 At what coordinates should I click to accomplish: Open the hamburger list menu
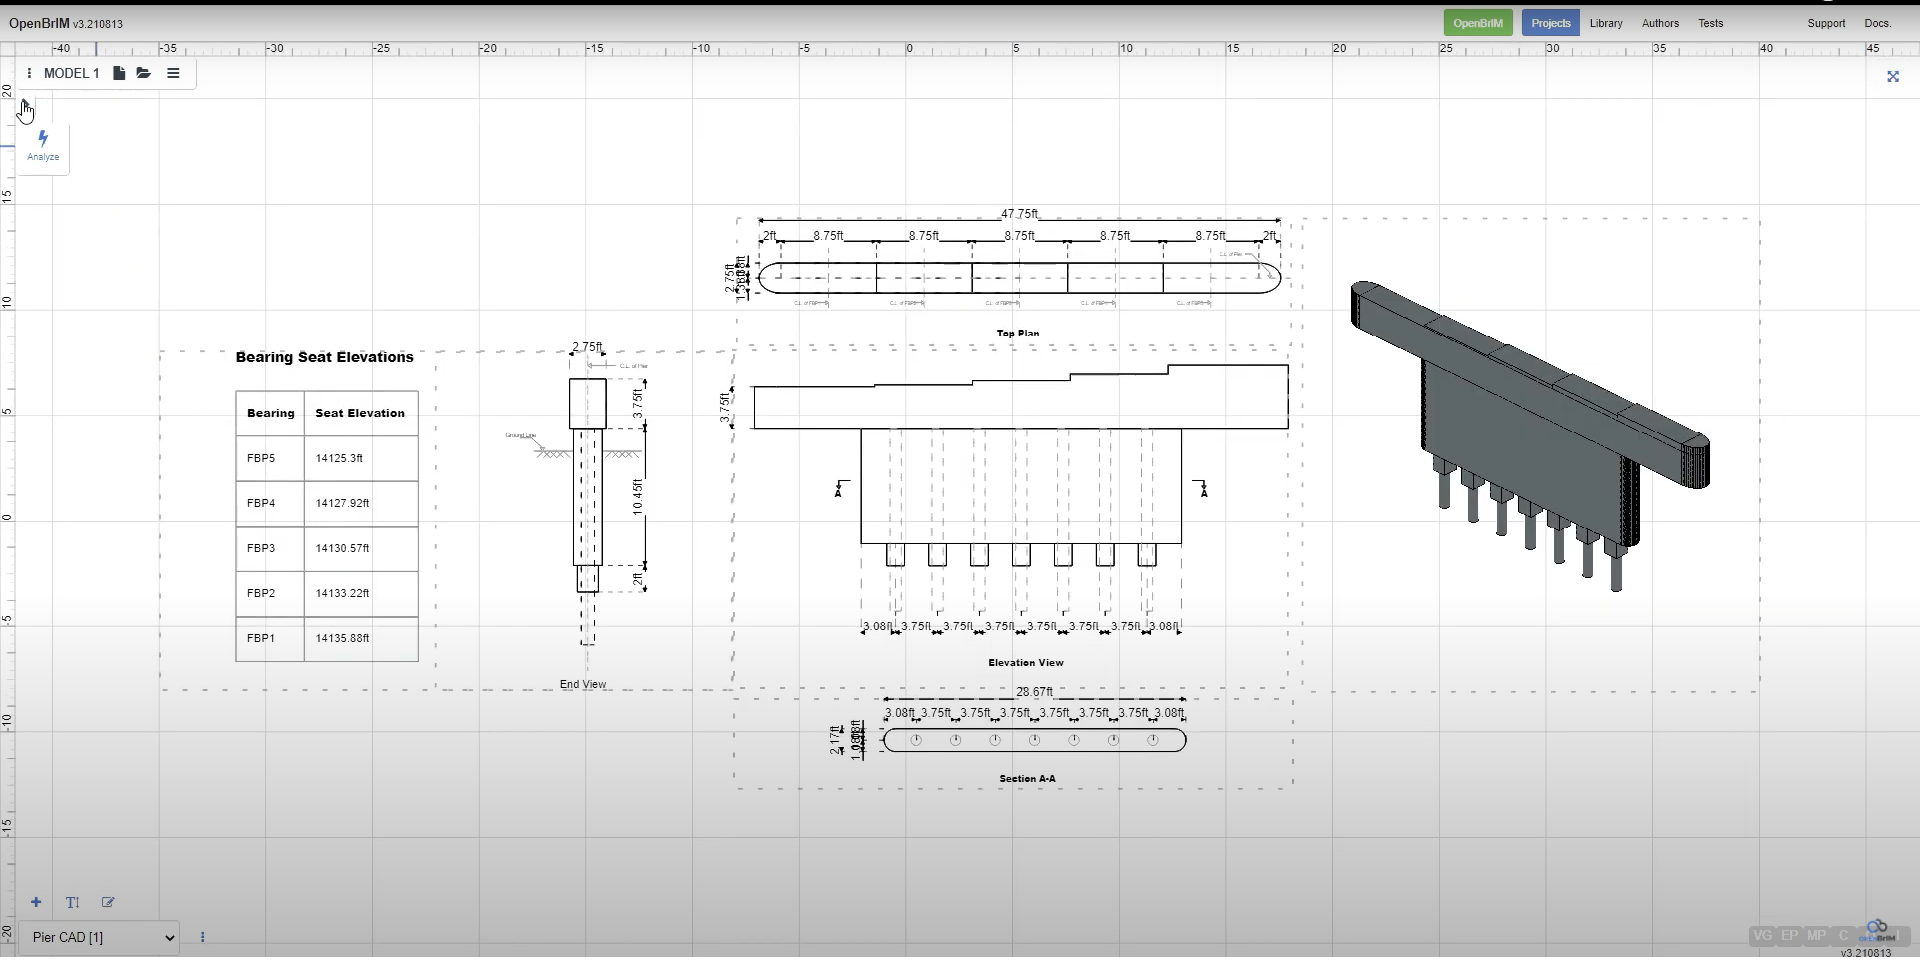[x=173, y=73]
